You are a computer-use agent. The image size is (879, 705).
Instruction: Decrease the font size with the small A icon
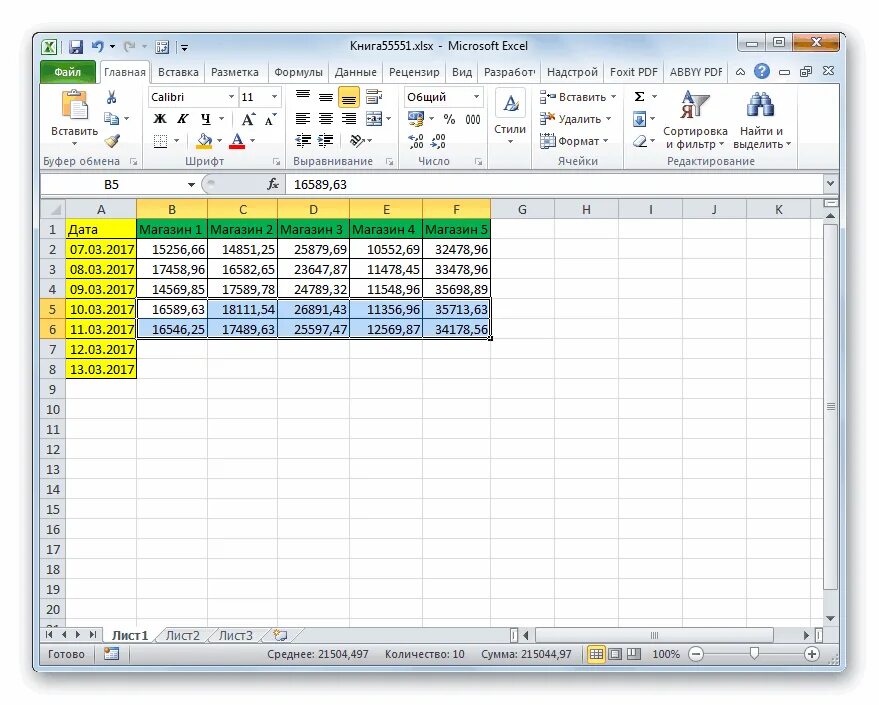tap(270, 119)
